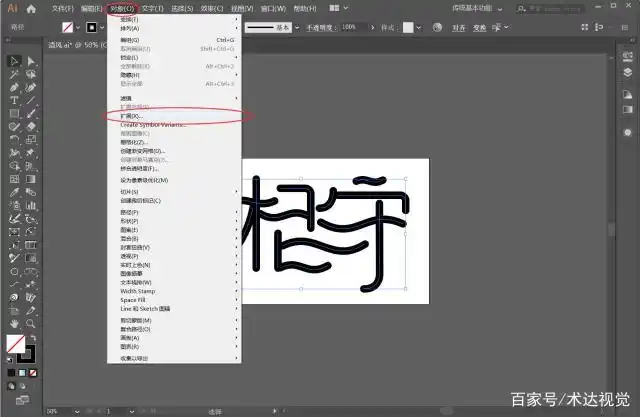This screenshot has height=417, width=640.
Task: Click the 对齐 align link
Action: point(458,28)
